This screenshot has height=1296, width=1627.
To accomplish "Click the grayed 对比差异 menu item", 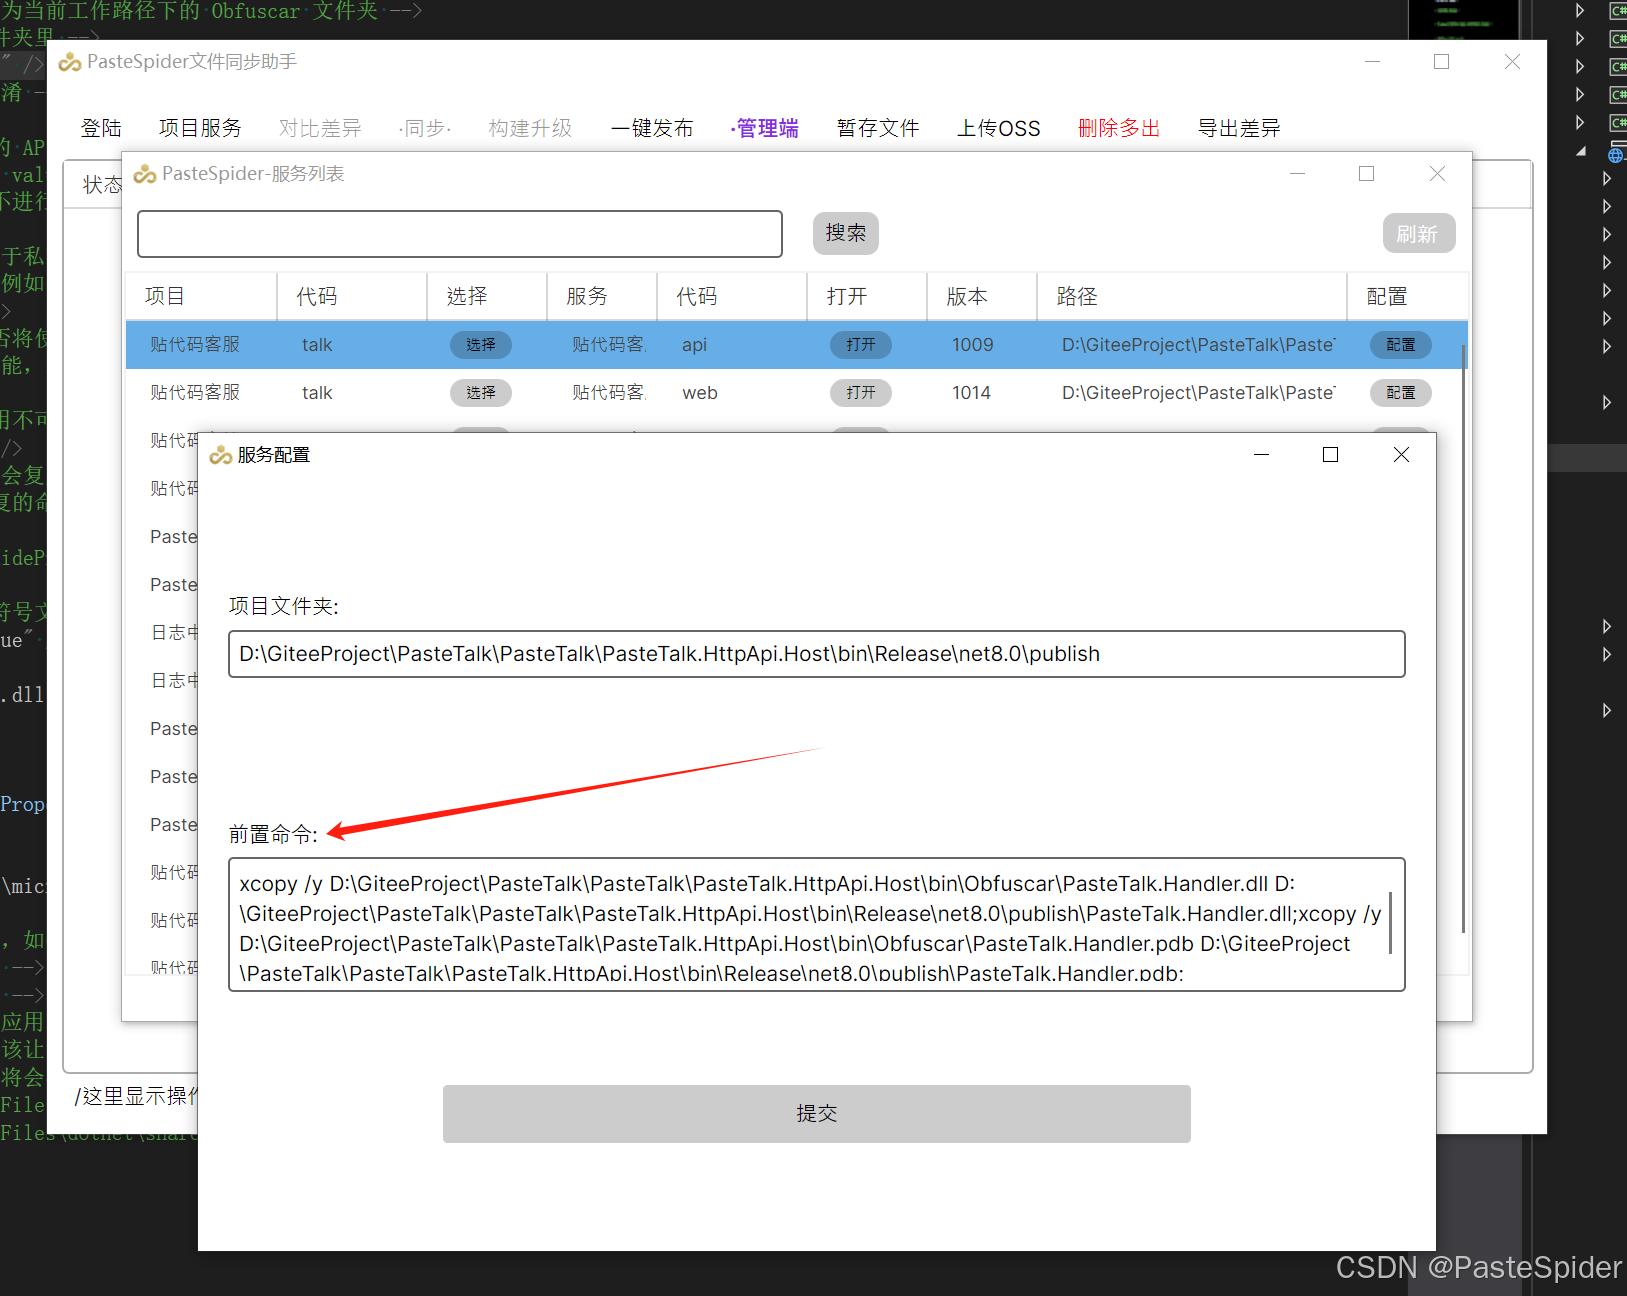I will point(320,128).
